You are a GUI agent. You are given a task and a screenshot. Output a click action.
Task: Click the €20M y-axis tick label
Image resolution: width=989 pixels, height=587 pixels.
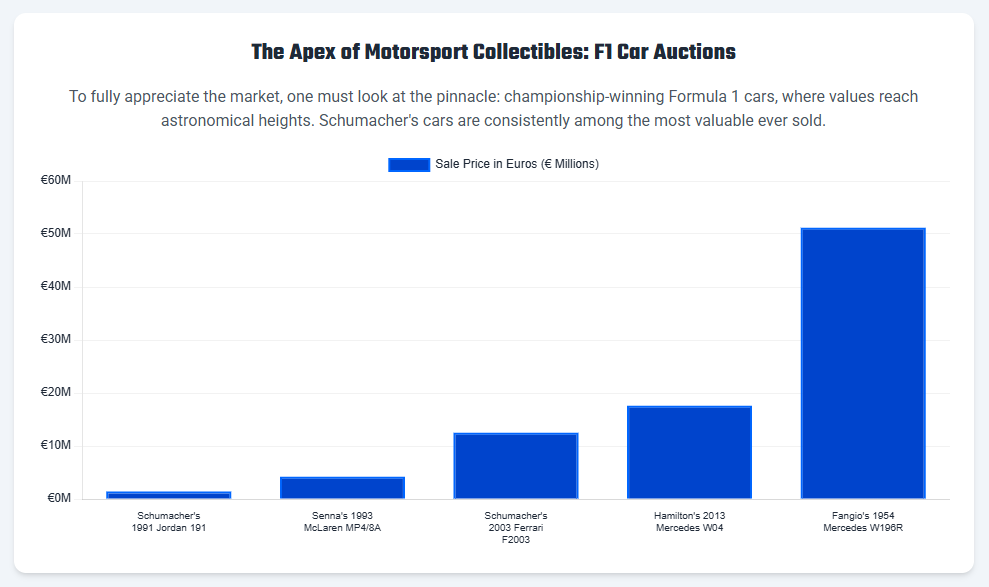[x=55, y=393]
